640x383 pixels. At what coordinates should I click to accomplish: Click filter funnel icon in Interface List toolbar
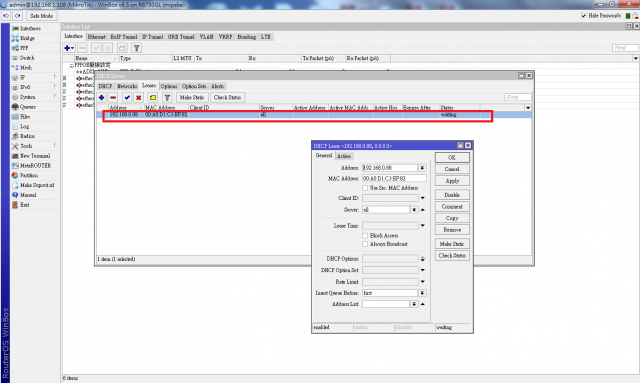[137, 48]
